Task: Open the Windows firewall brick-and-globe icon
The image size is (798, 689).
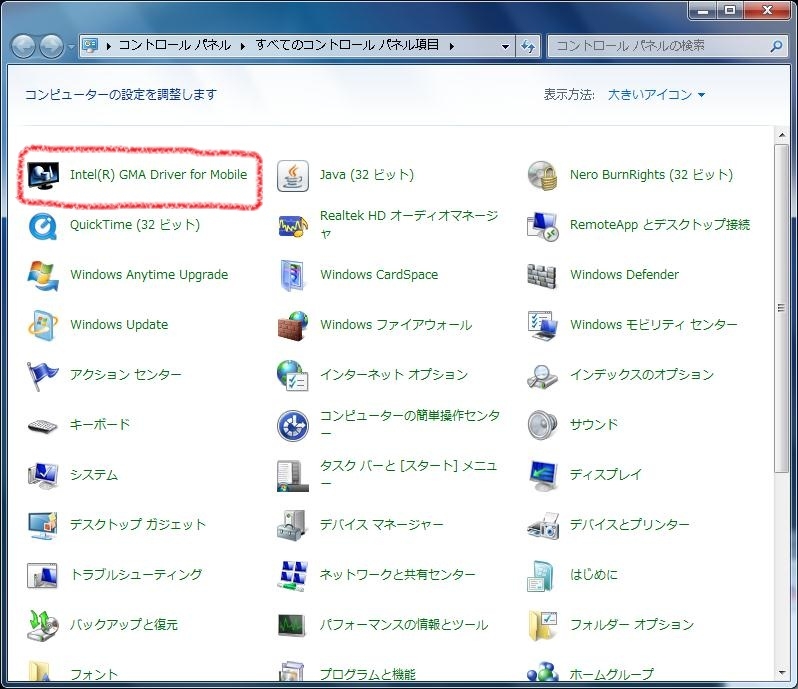Action: tap(293, 326)
